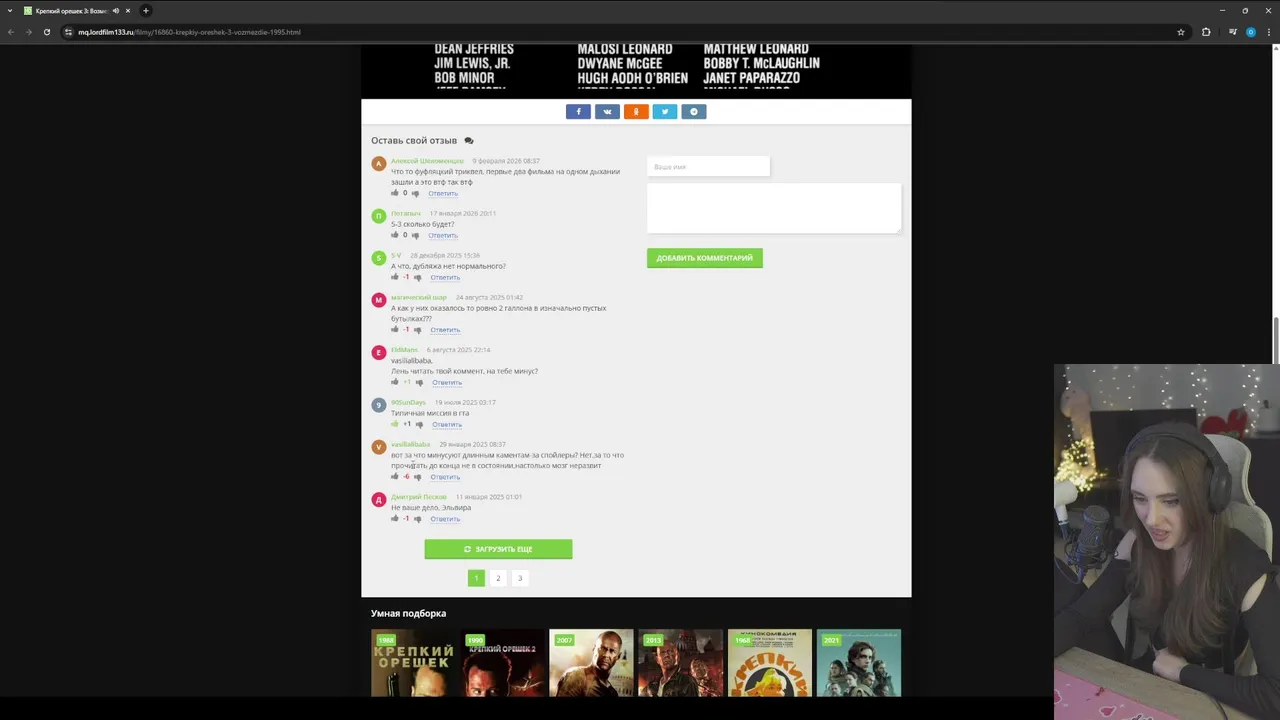Reply to the EldMans comment
Screen dimensions: 1280x720
[447, 382]
